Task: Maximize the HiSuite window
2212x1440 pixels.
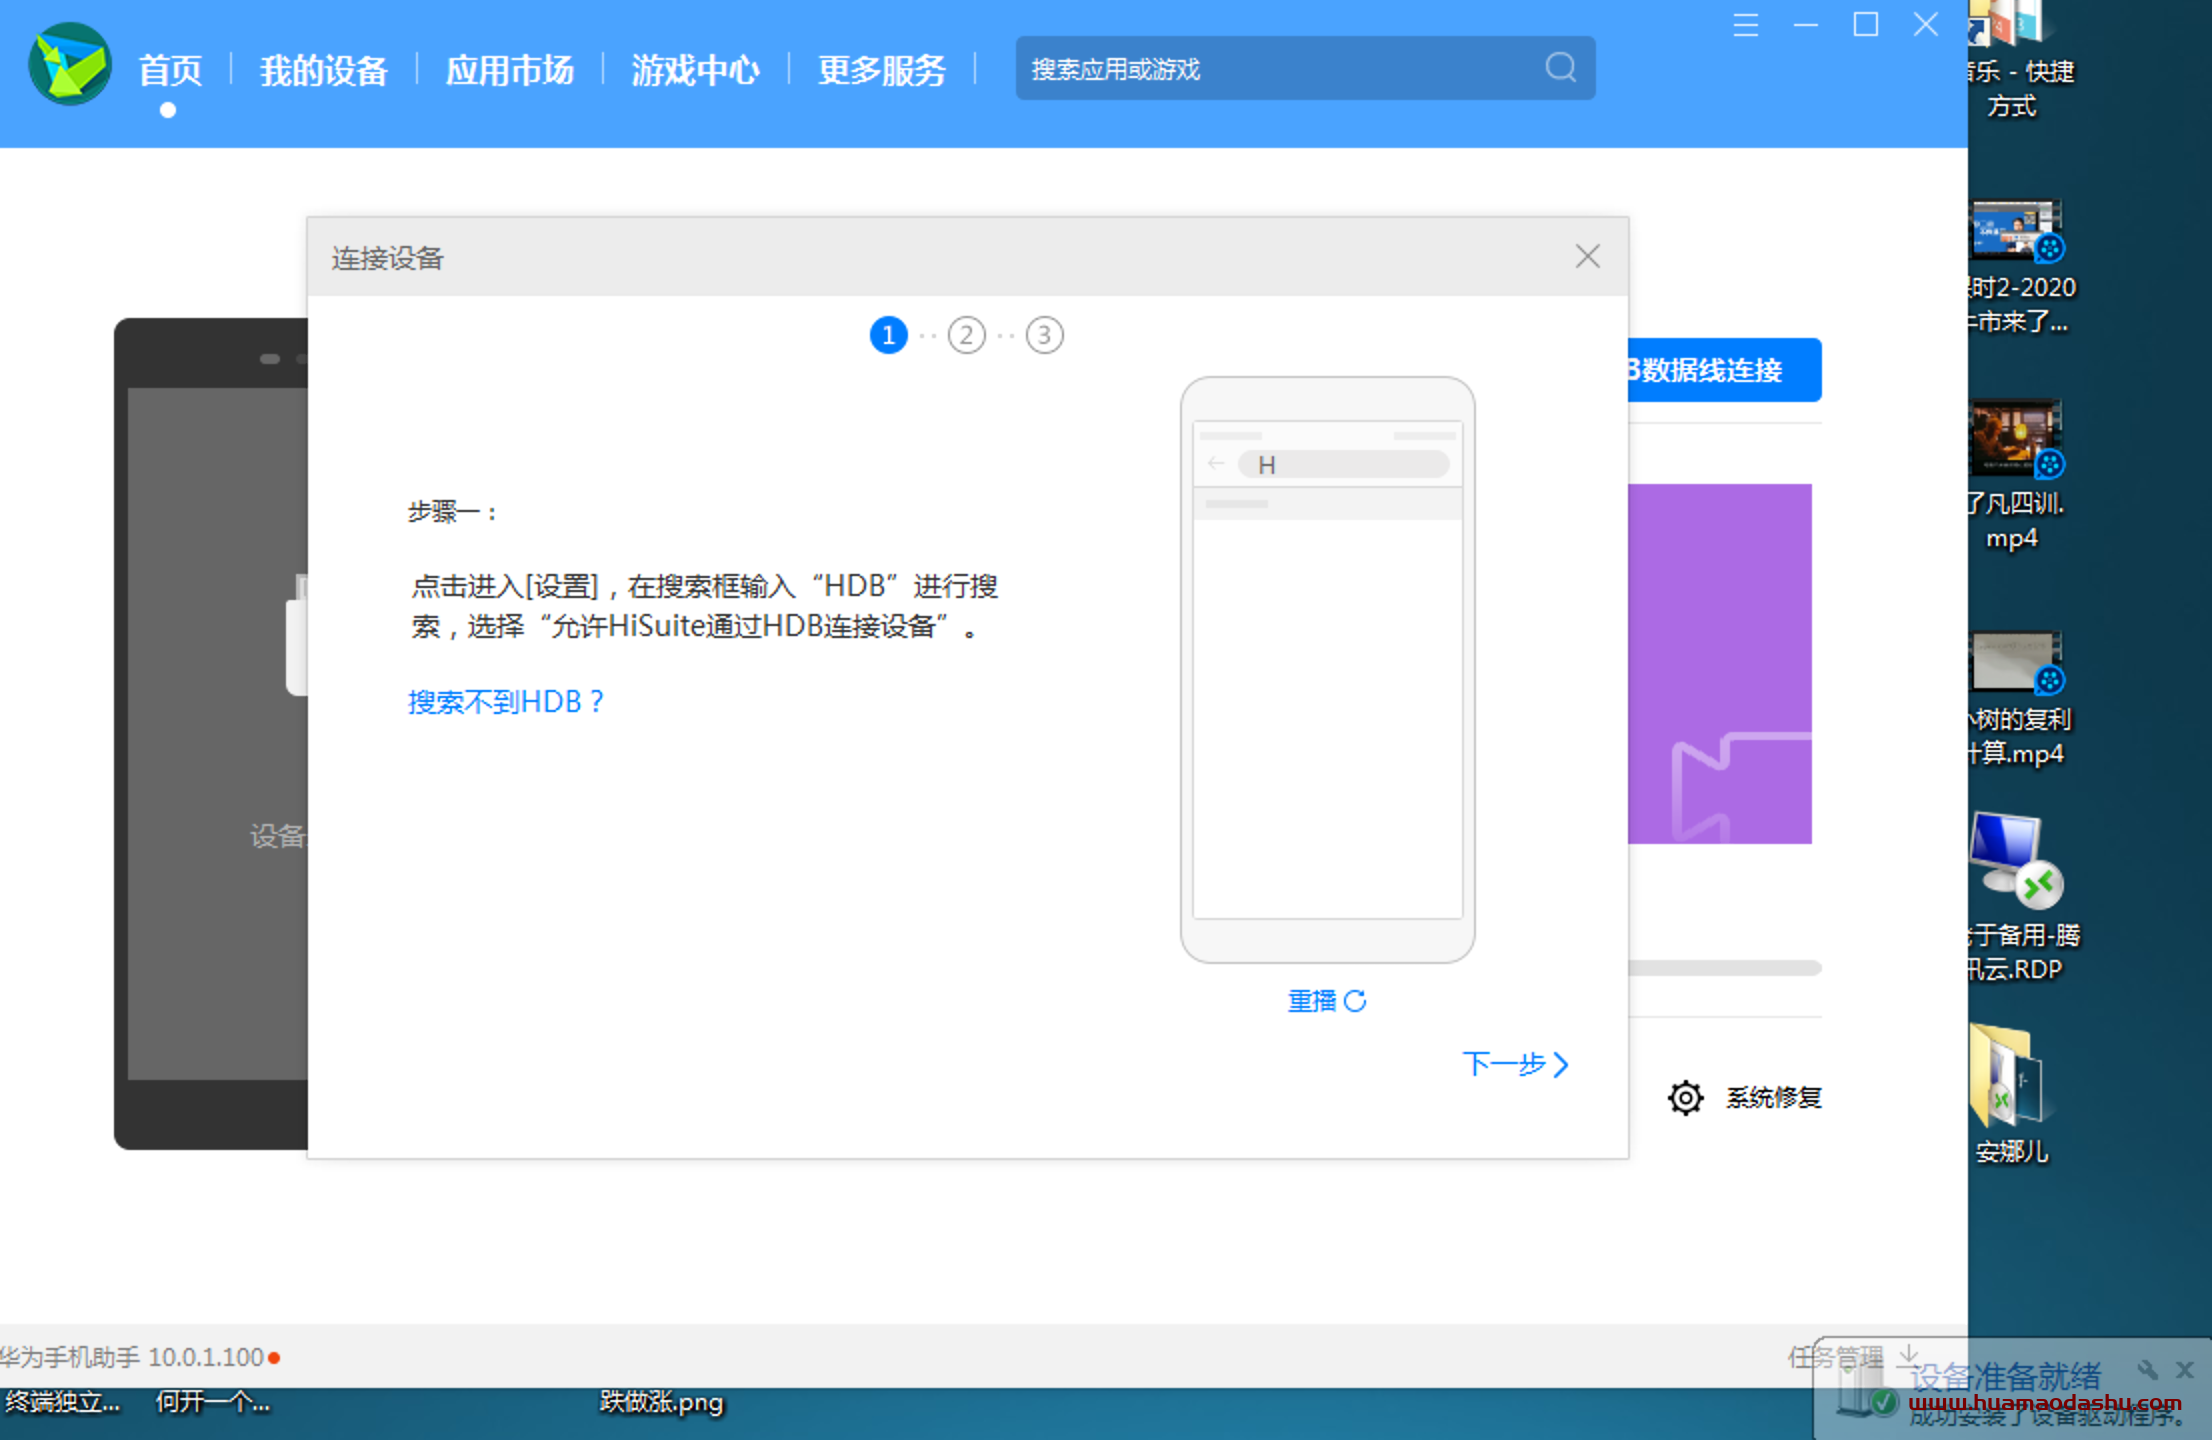Action: tap(1866, 25)
